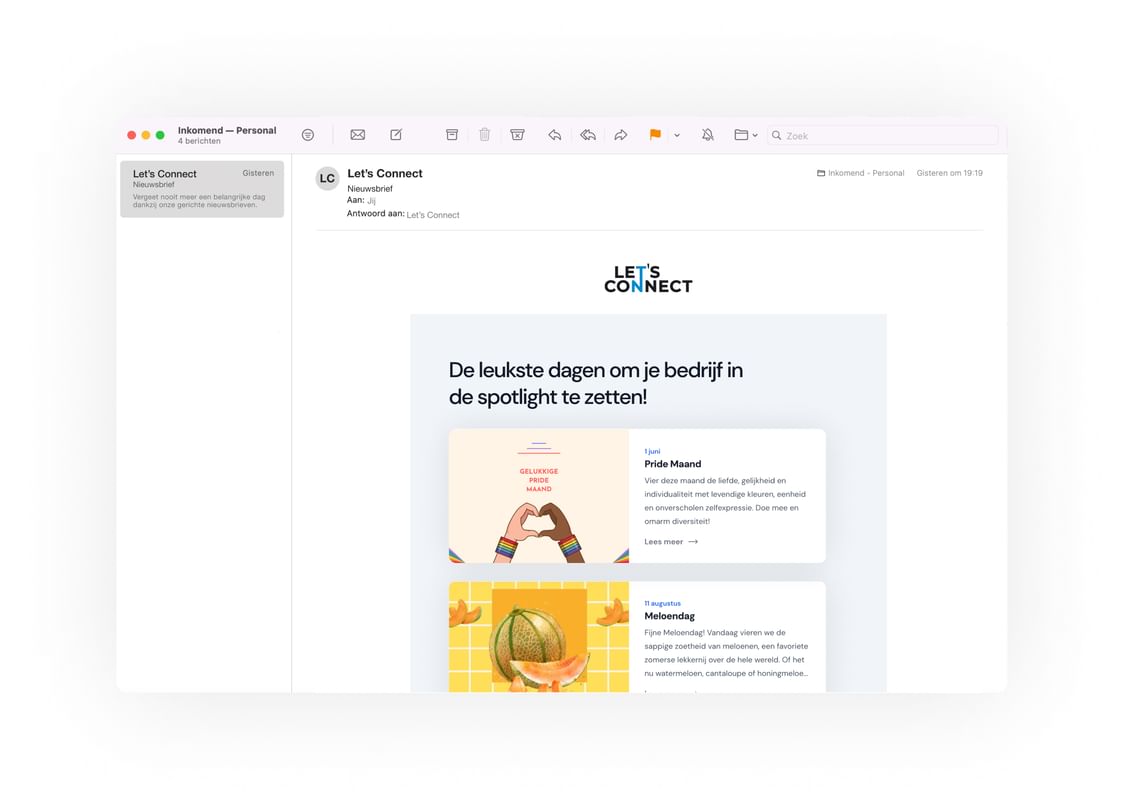The width and height of the screenshot is (1124, 809).
Task: Click the Antwoord aan Let's Connect address
Action: (x=433, y=215)
